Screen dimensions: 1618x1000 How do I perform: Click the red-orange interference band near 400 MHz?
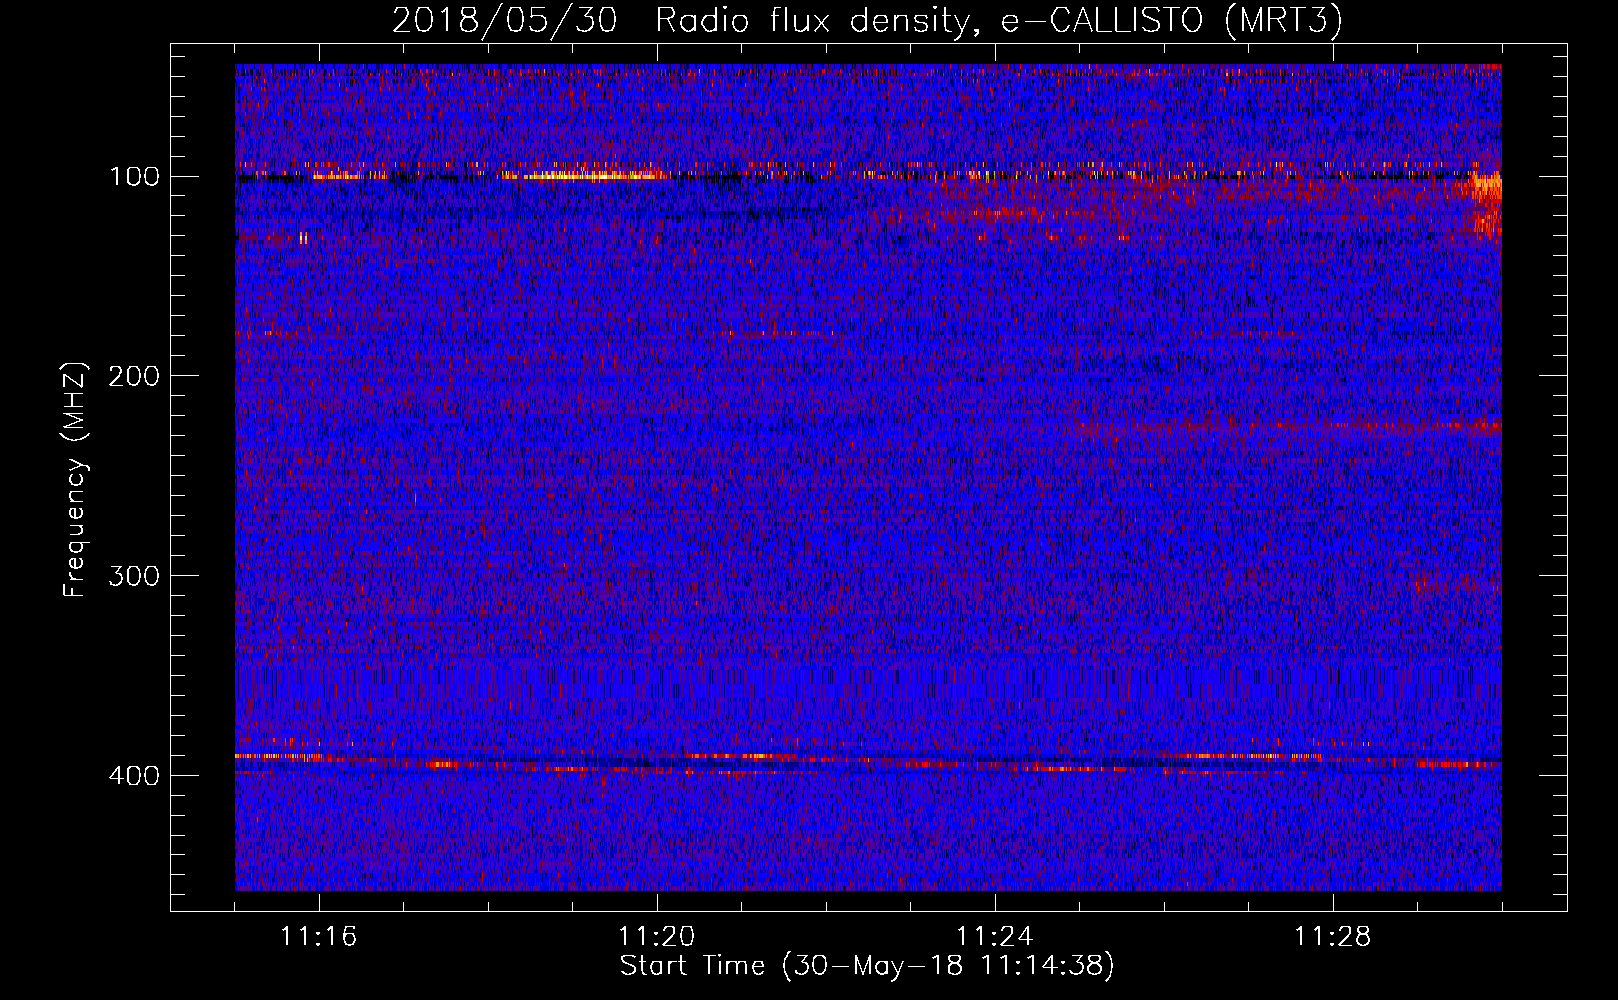868,762
